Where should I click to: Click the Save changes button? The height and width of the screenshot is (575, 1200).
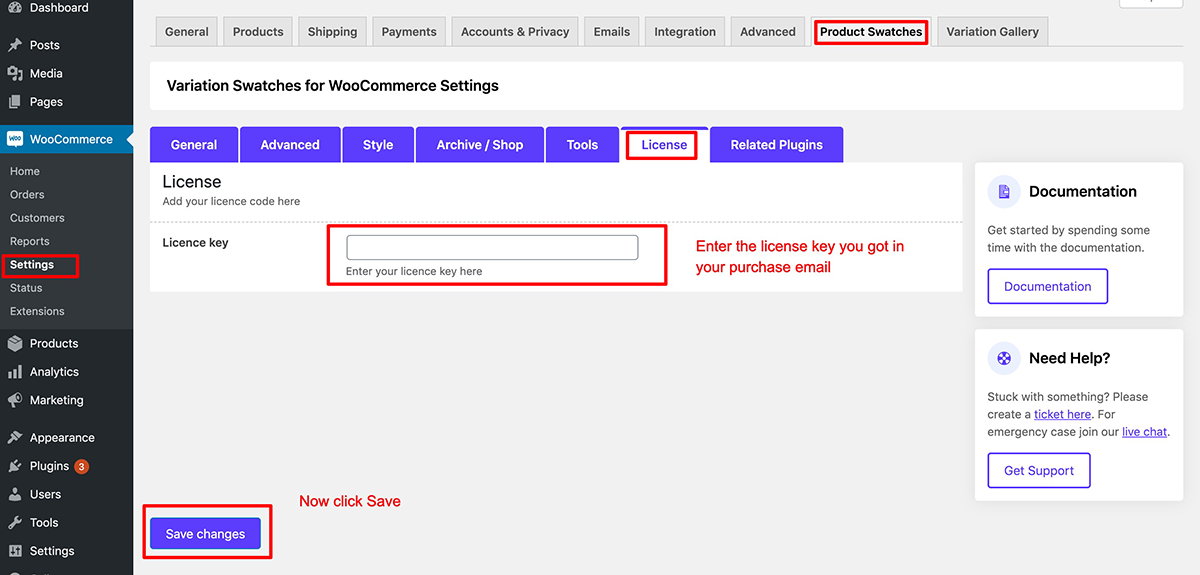(205, 534)
